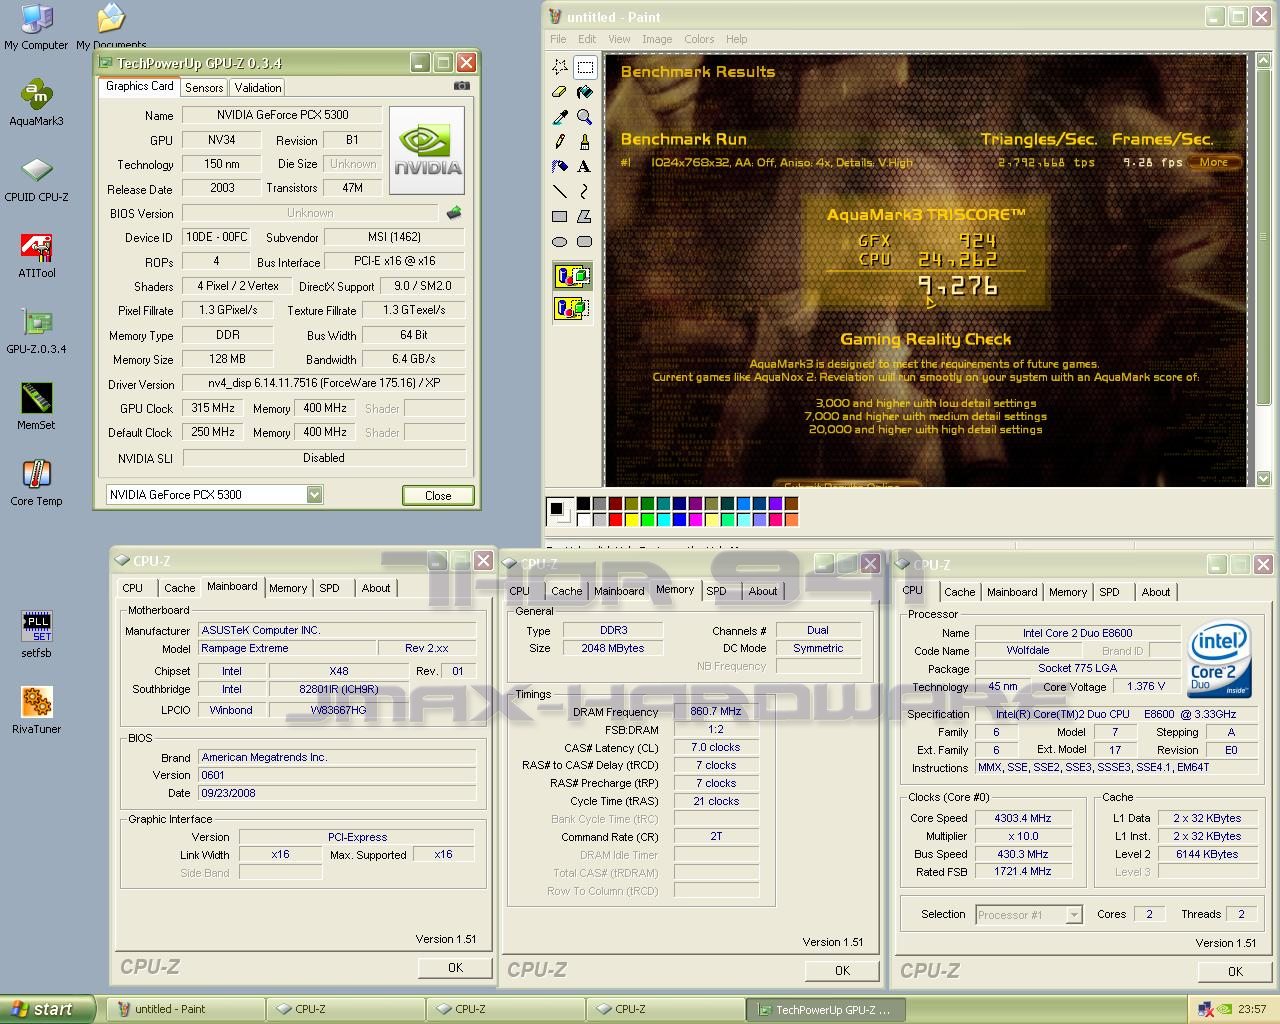This screenshot has width=1280, height=1024.
Task: Select the Airbrush spray tool
Action: click(x=560, y=167)
